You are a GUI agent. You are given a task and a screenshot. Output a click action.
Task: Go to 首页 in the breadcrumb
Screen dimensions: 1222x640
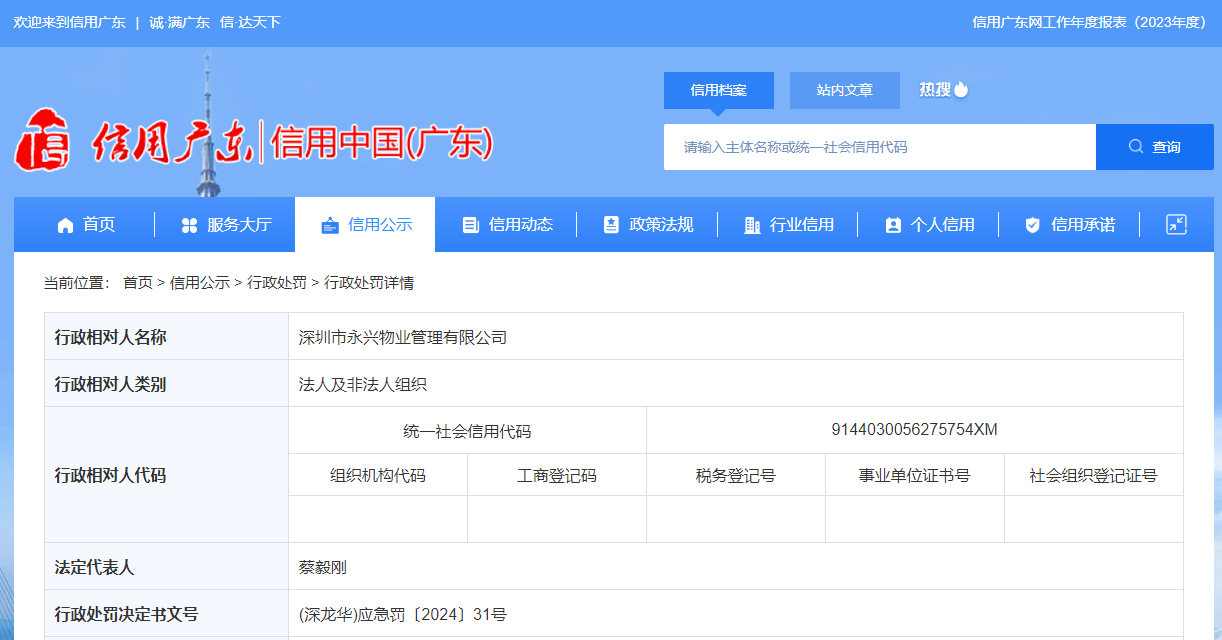pos(137,283)
